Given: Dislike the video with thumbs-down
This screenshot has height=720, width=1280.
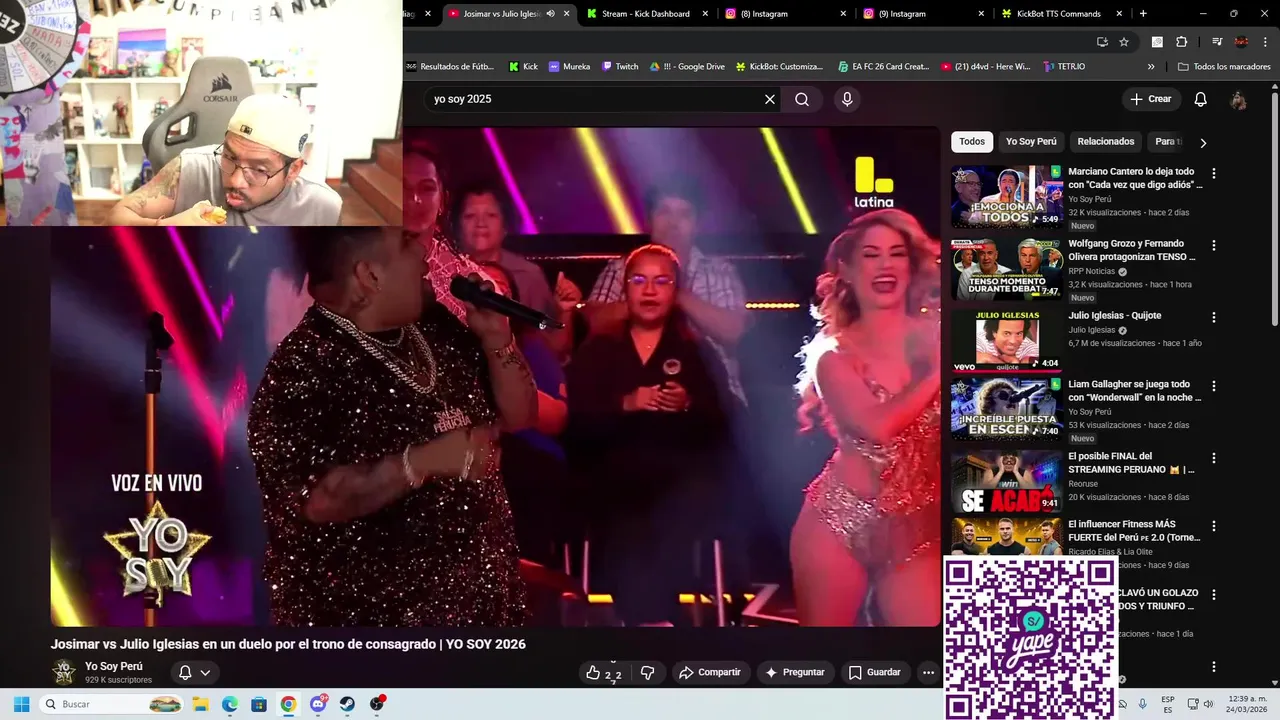Looking at the screenshot, I should tap(647, 673).
